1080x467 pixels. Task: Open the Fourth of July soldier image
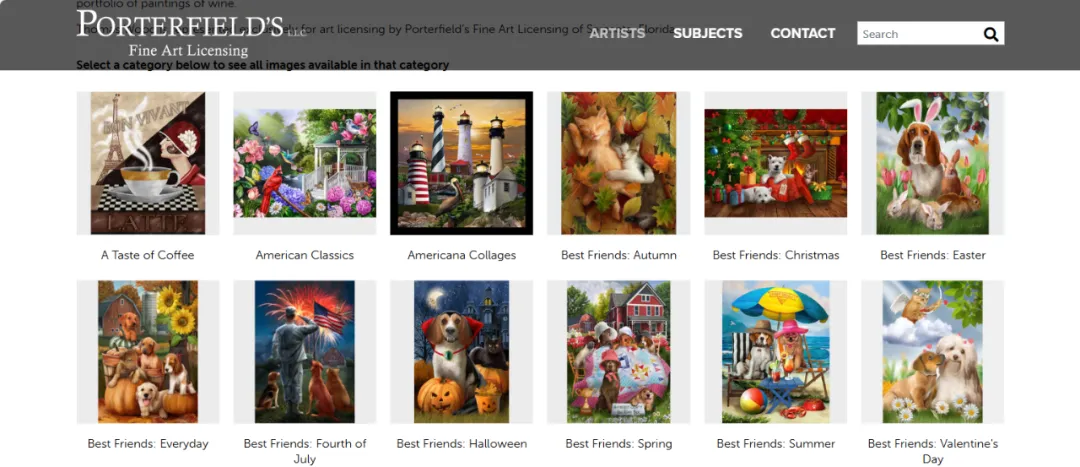coord(304,351)
